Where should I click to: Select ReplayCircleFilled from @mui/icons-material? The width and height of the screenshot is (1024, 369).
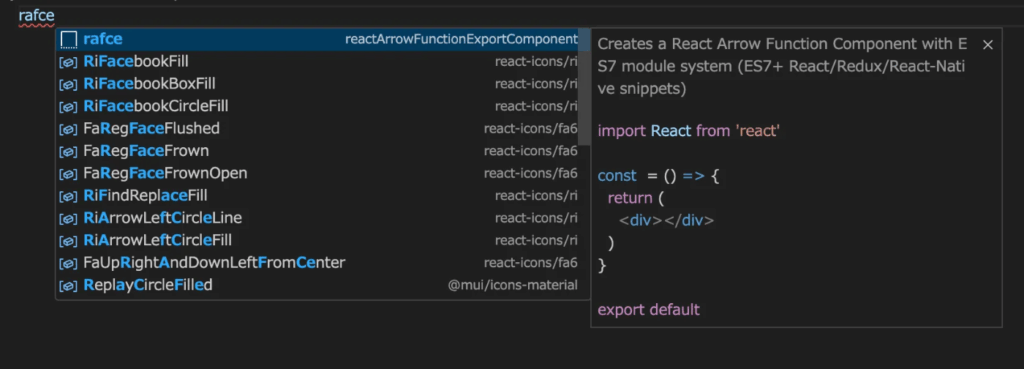[317, 285]
